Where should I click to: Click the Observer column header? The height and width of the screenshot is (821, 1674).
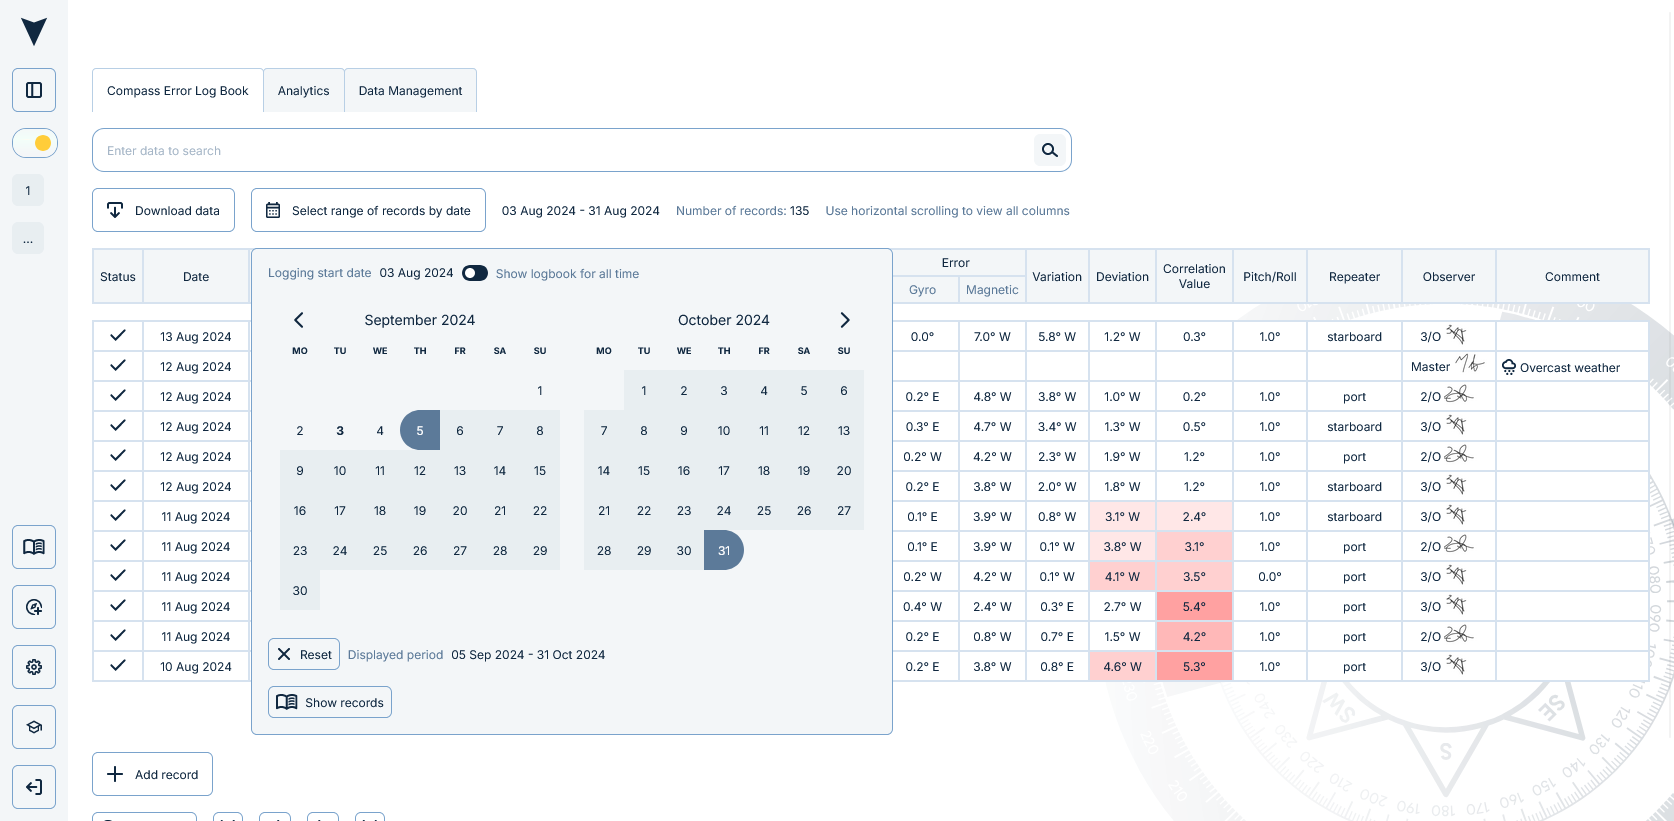[x=1449, y=276]
